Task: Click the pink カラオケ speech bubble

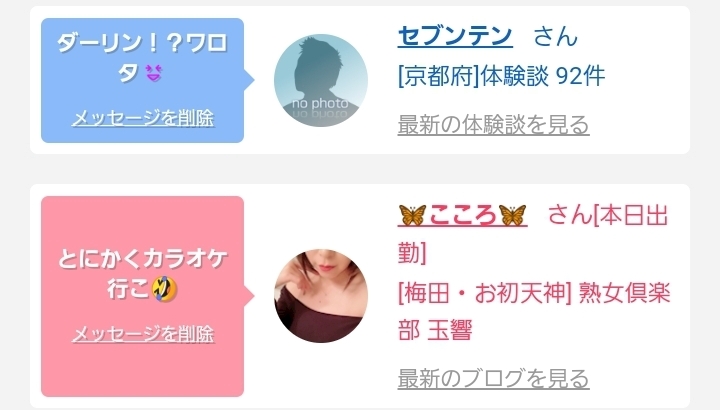Action: click(142, 296)
